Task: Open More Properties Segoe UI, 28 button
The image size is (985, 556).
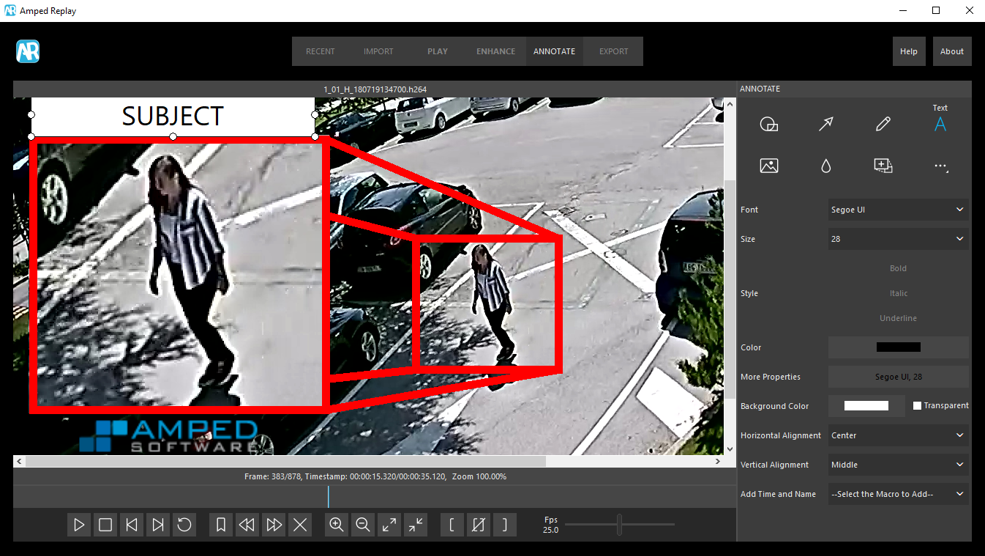Action: coord(898,377)
